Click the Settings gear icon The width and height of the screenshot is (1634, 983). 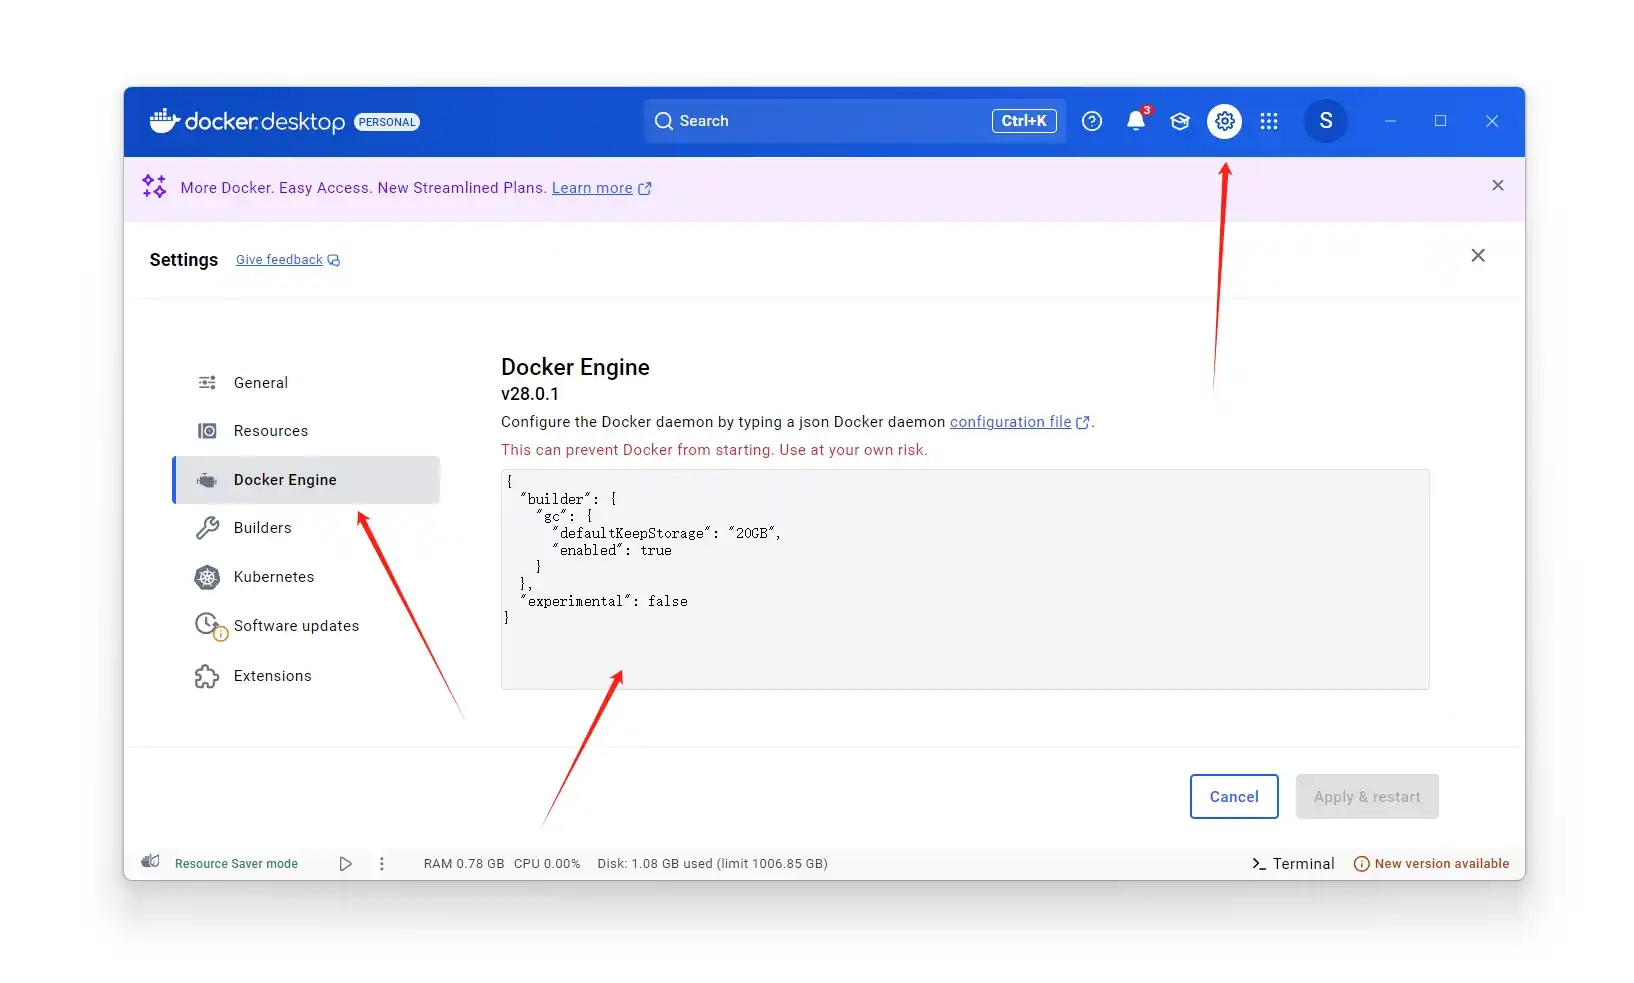pos(1224,121)
